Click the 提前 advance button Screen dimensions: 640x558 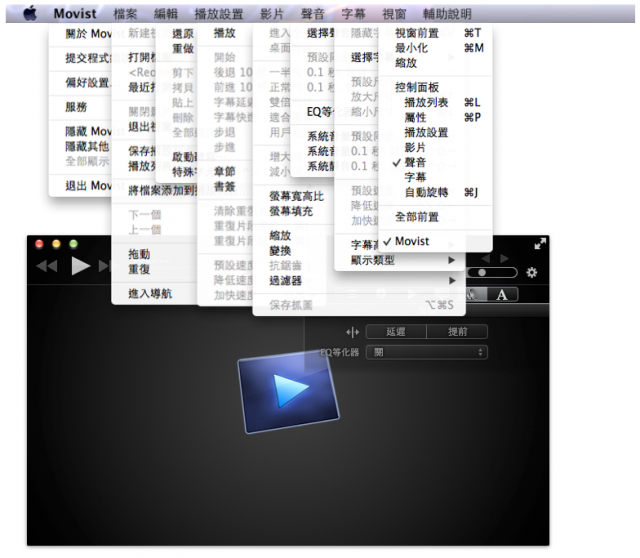click(457, 332)
